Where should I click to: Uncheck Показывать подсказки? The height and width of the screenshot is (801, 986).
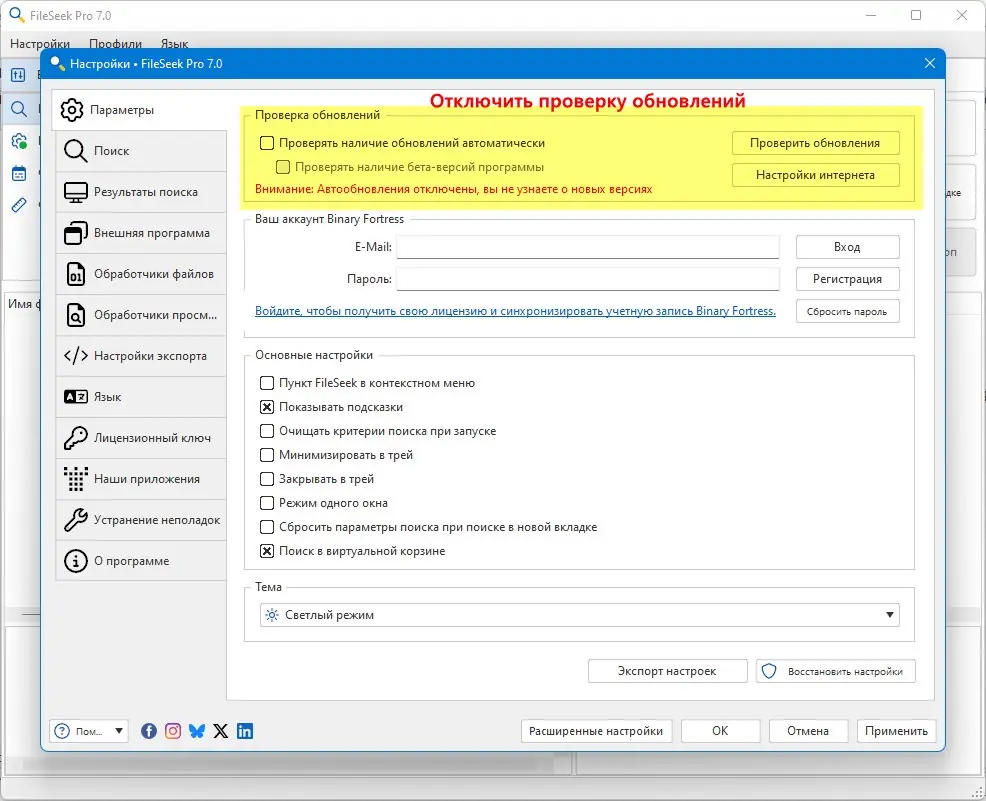click(267, 407)
